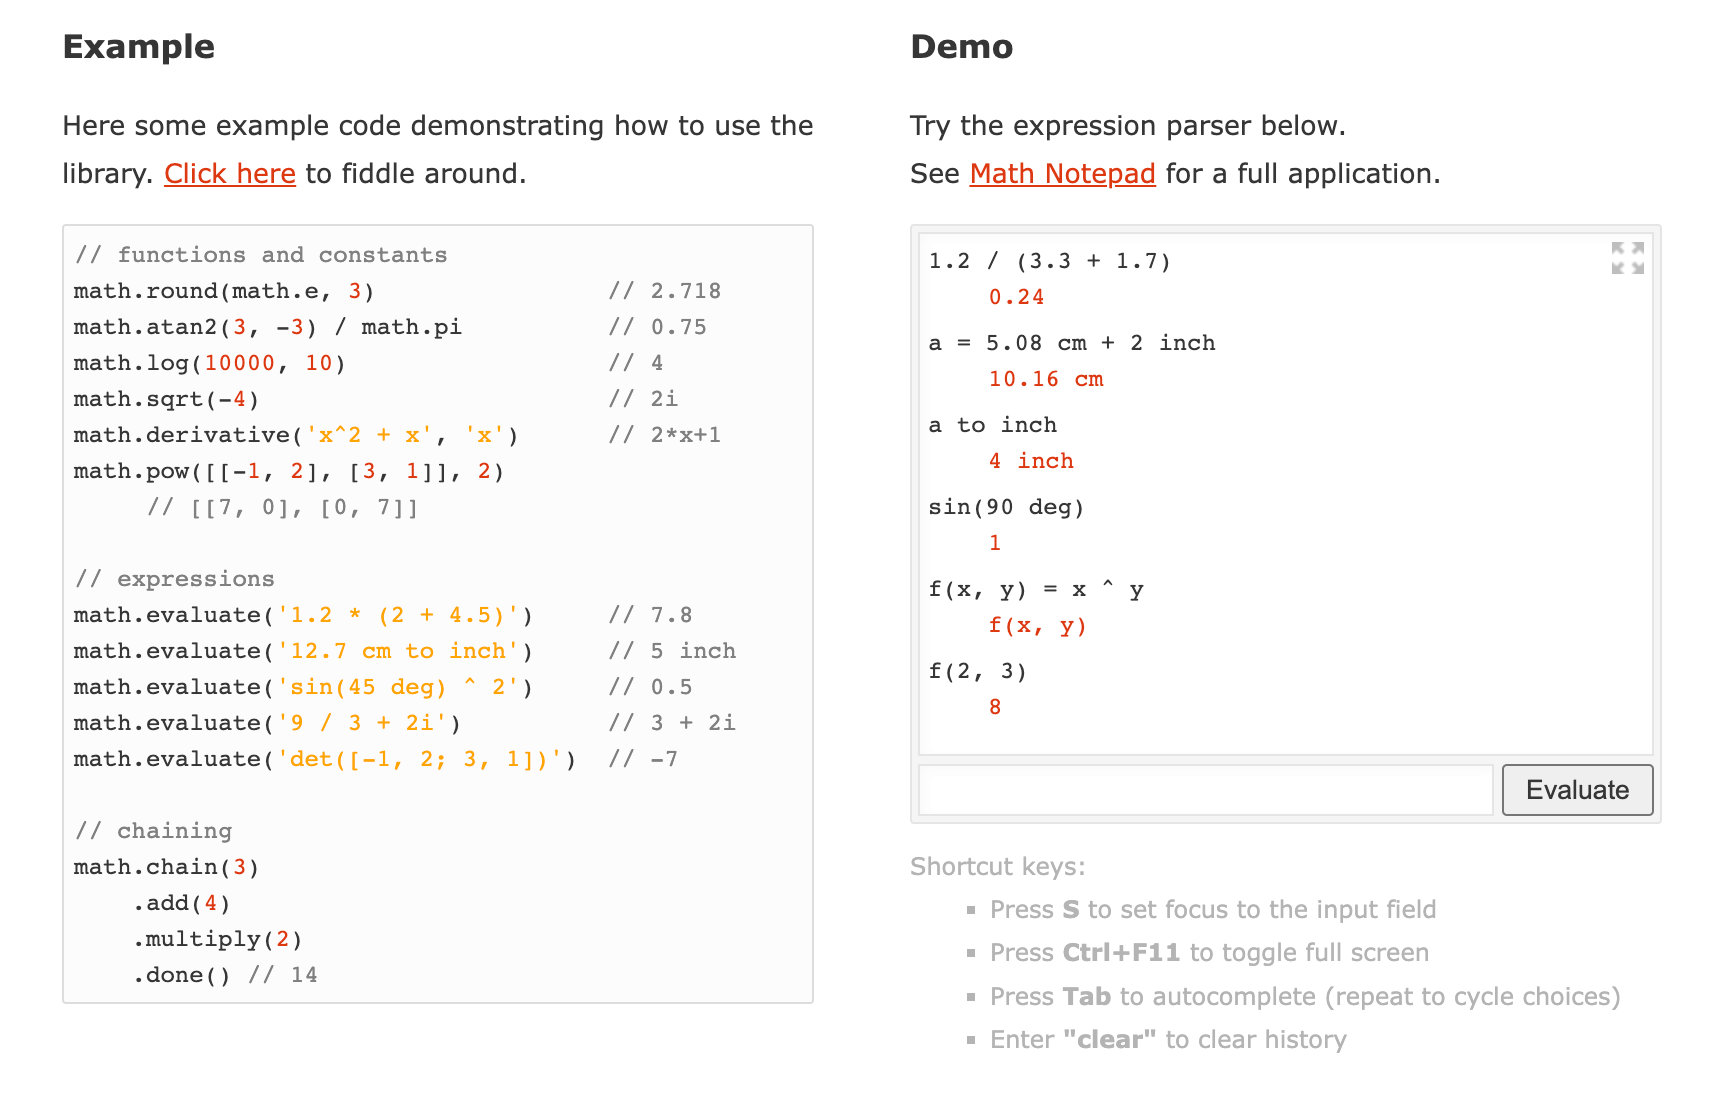The height and width of the screenshot is (1110, 1728).
Task: Click the "Demo" heading
Action: (x=961, y=47)
